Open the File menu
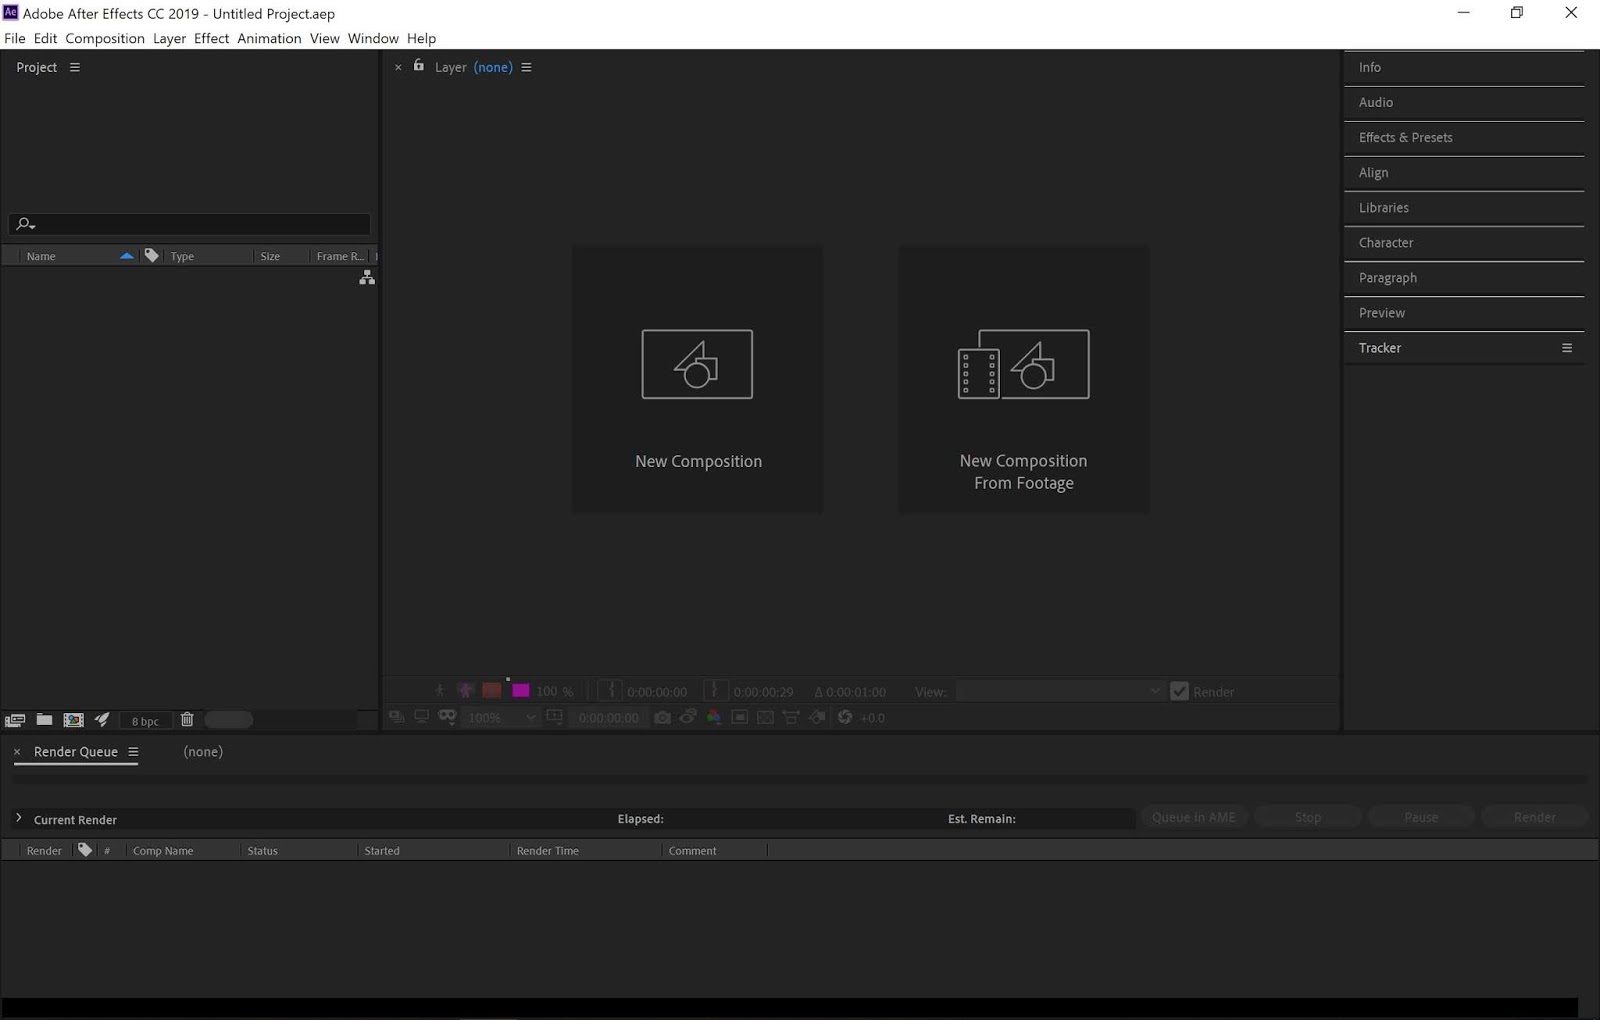The height and width of the screenshot is (1020, 1600). click(15, 38)
